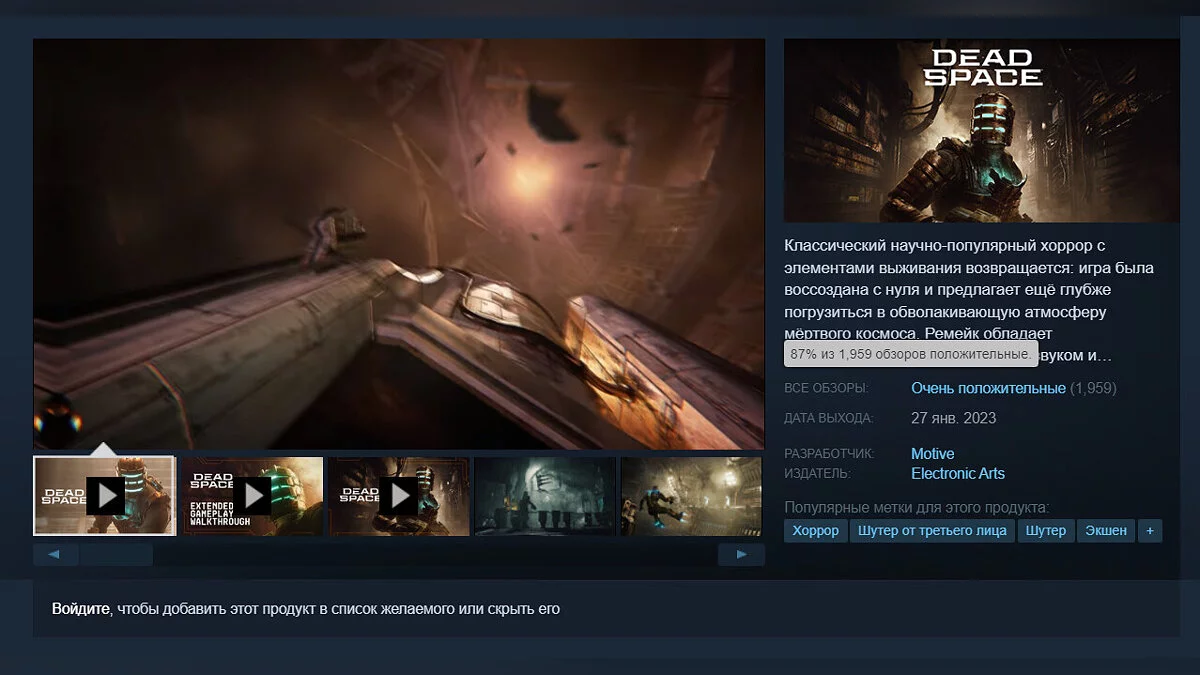Click the main video preview area

399,244
